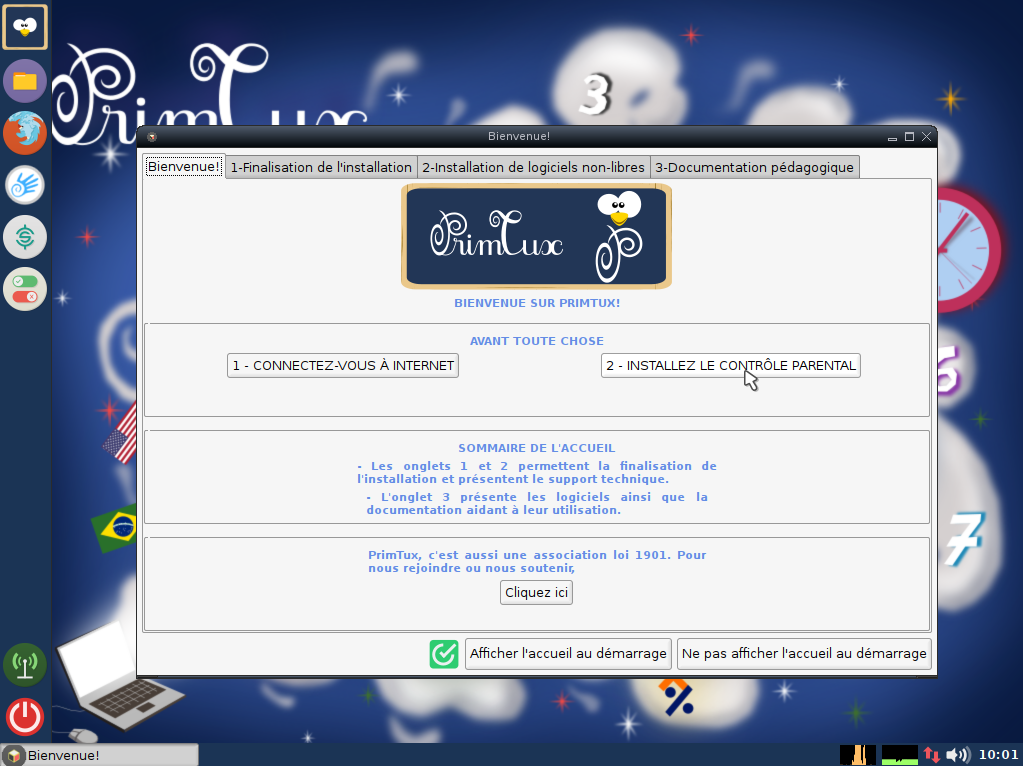Choose Afficher l'accueil au démarrage
Screen dimensions: 1023x766
tap(568, 654)
